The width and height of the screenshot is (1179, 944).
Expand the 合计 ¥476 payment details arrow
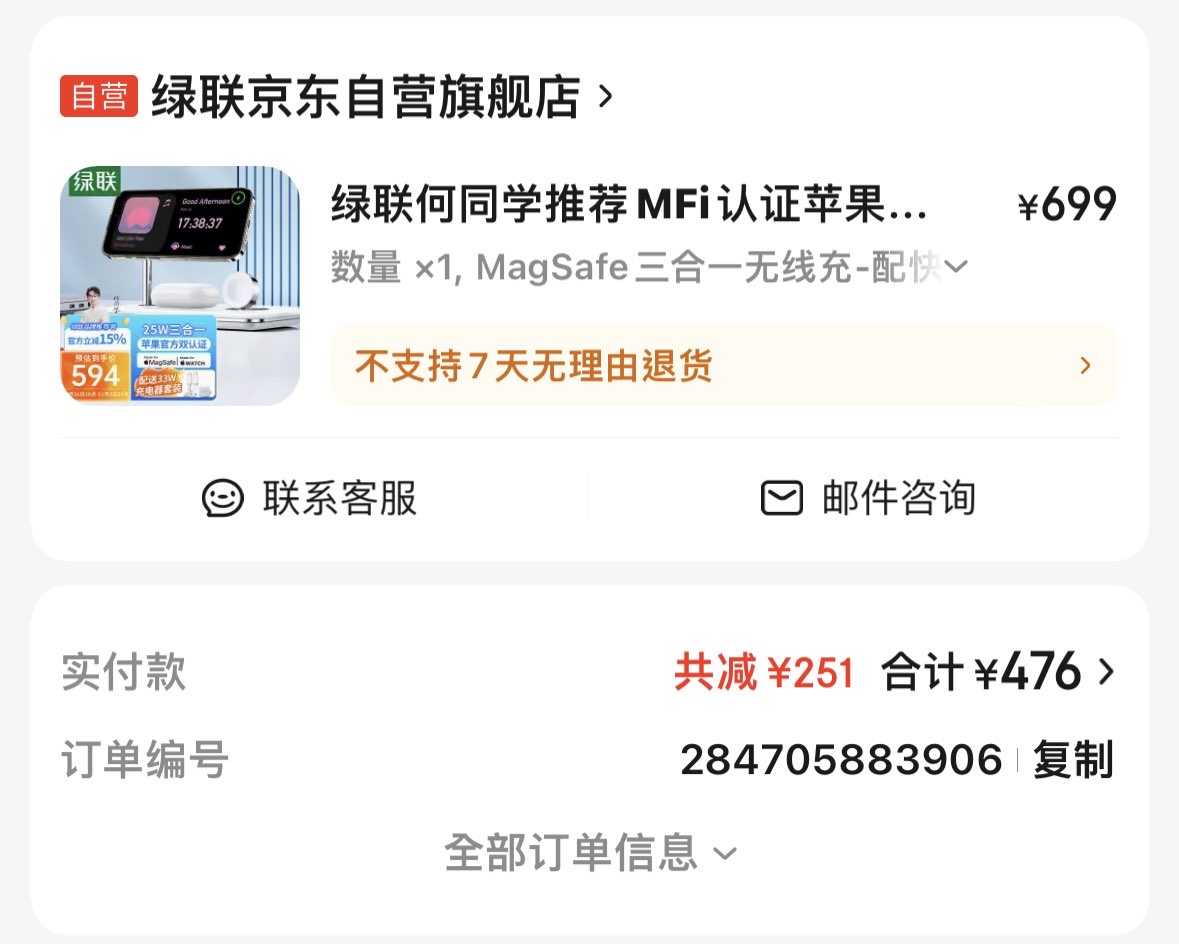point(1105,672)
